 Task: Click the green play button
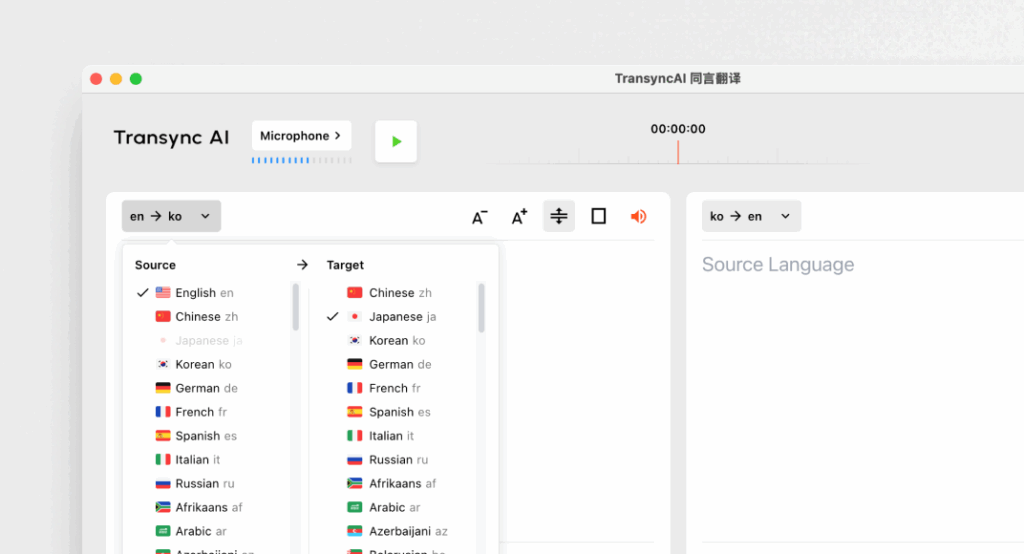[x=396, y=141]
